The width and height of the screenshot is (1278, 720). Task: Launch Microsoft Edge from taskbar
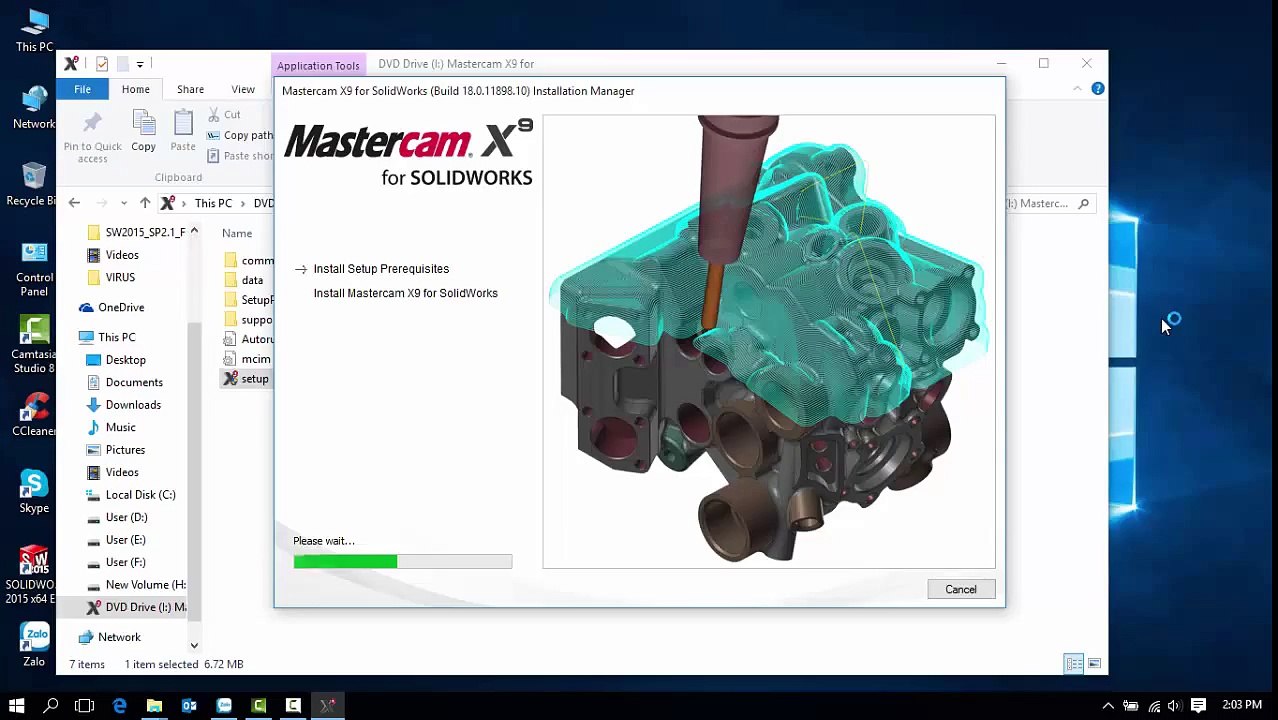click(x=120, y=705)
